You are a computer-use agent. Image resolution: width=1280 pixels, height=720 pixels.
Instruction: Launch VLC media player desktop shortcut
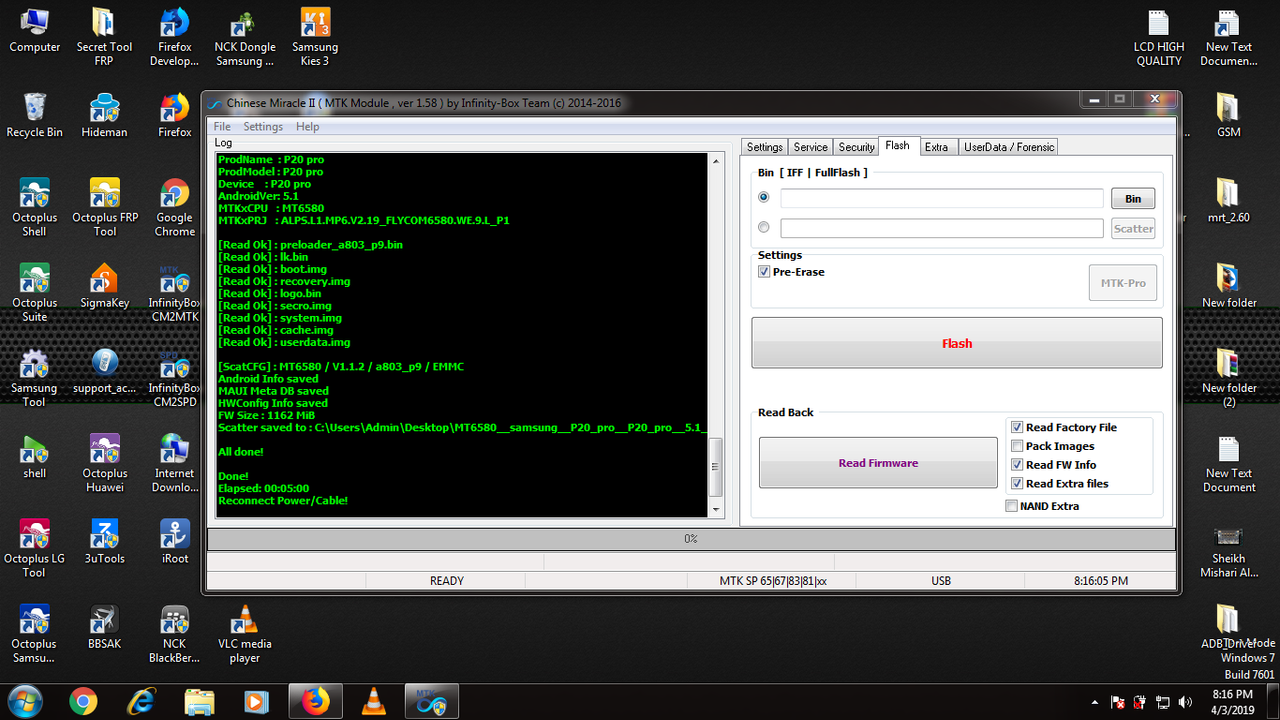pyautogui.click(x=244, y=633)
